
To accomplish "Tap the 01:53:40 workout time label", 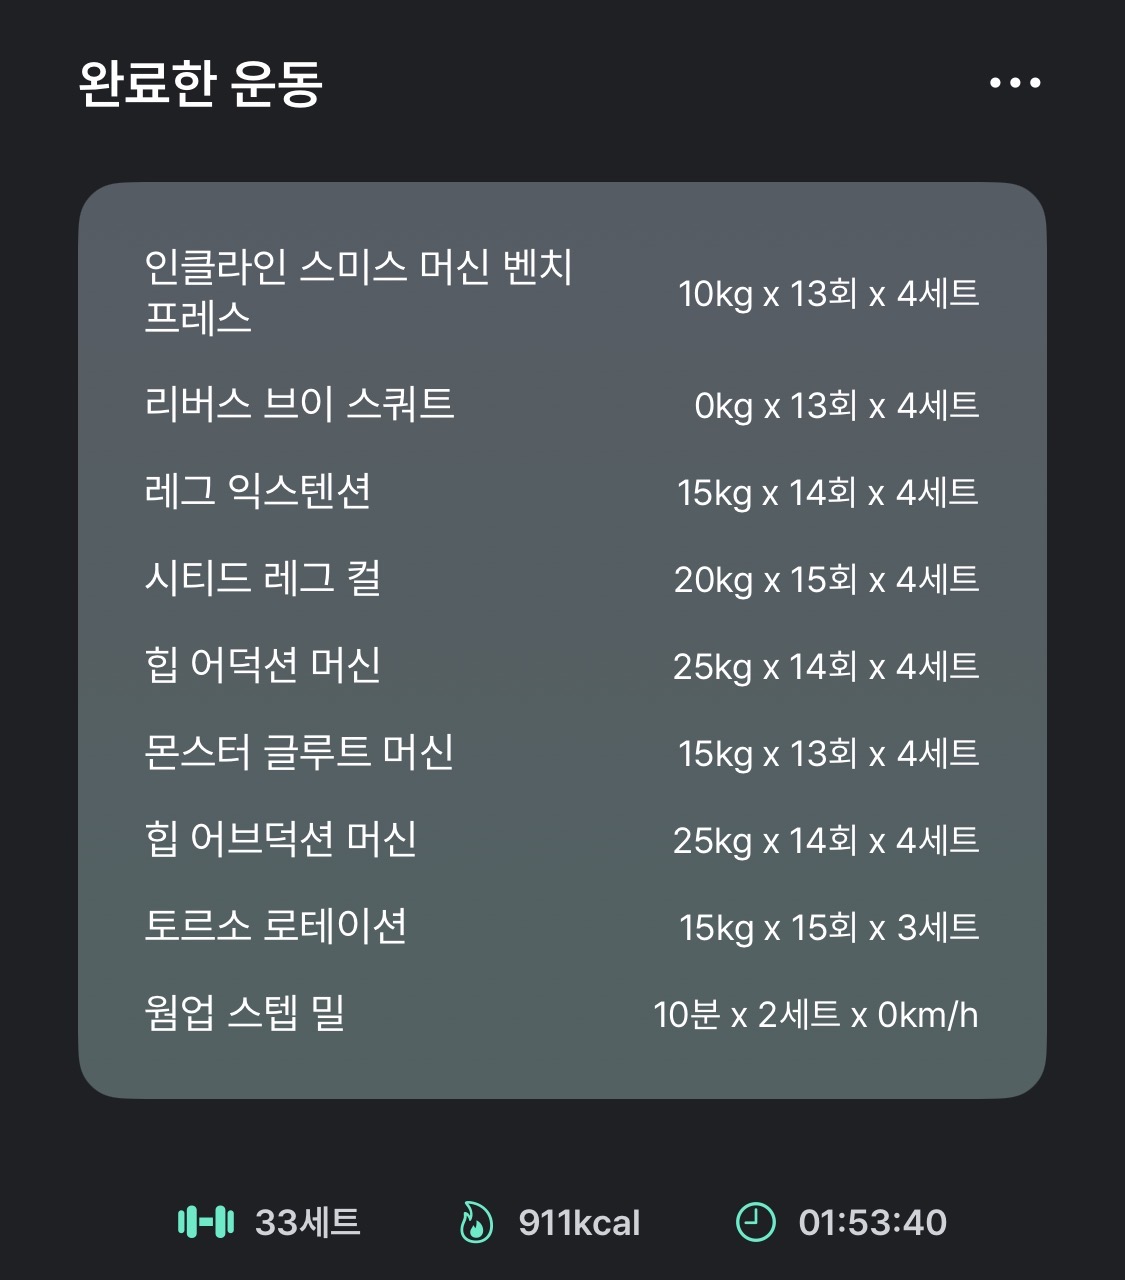I will click(x=872, y=1222).
